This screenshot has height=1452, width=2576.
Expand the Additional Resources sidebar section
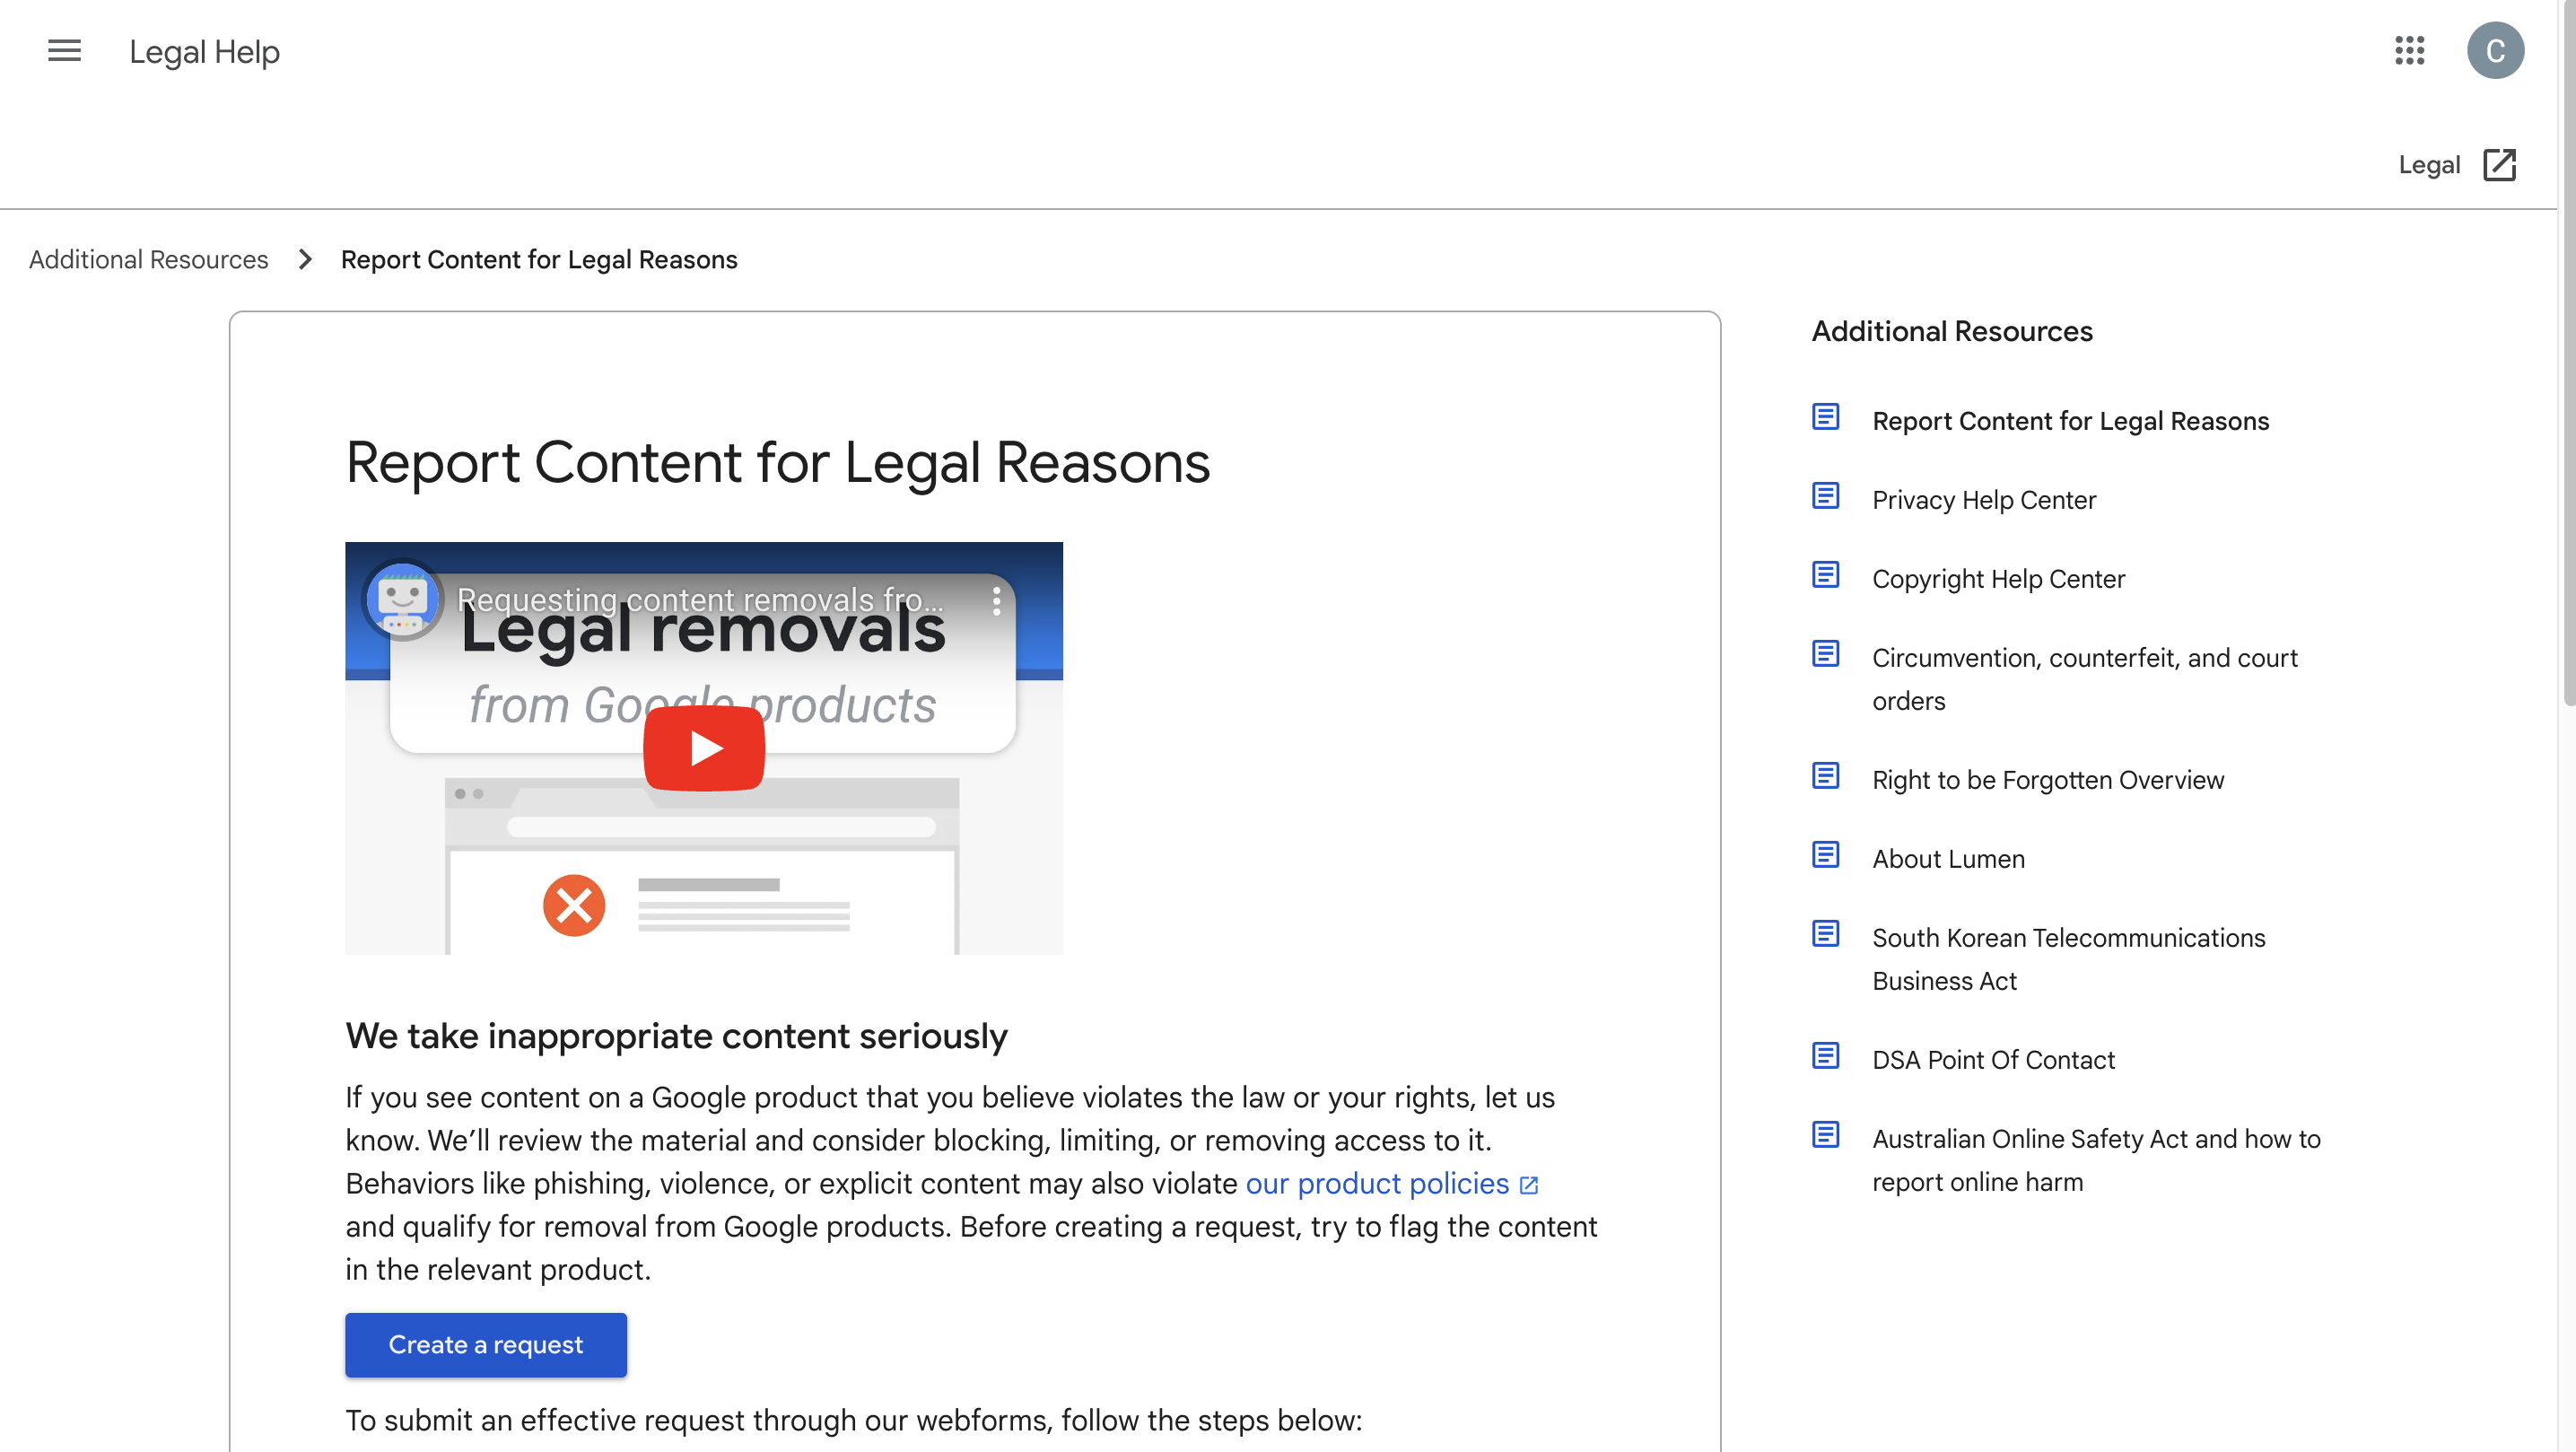(x=1952, y=331)
